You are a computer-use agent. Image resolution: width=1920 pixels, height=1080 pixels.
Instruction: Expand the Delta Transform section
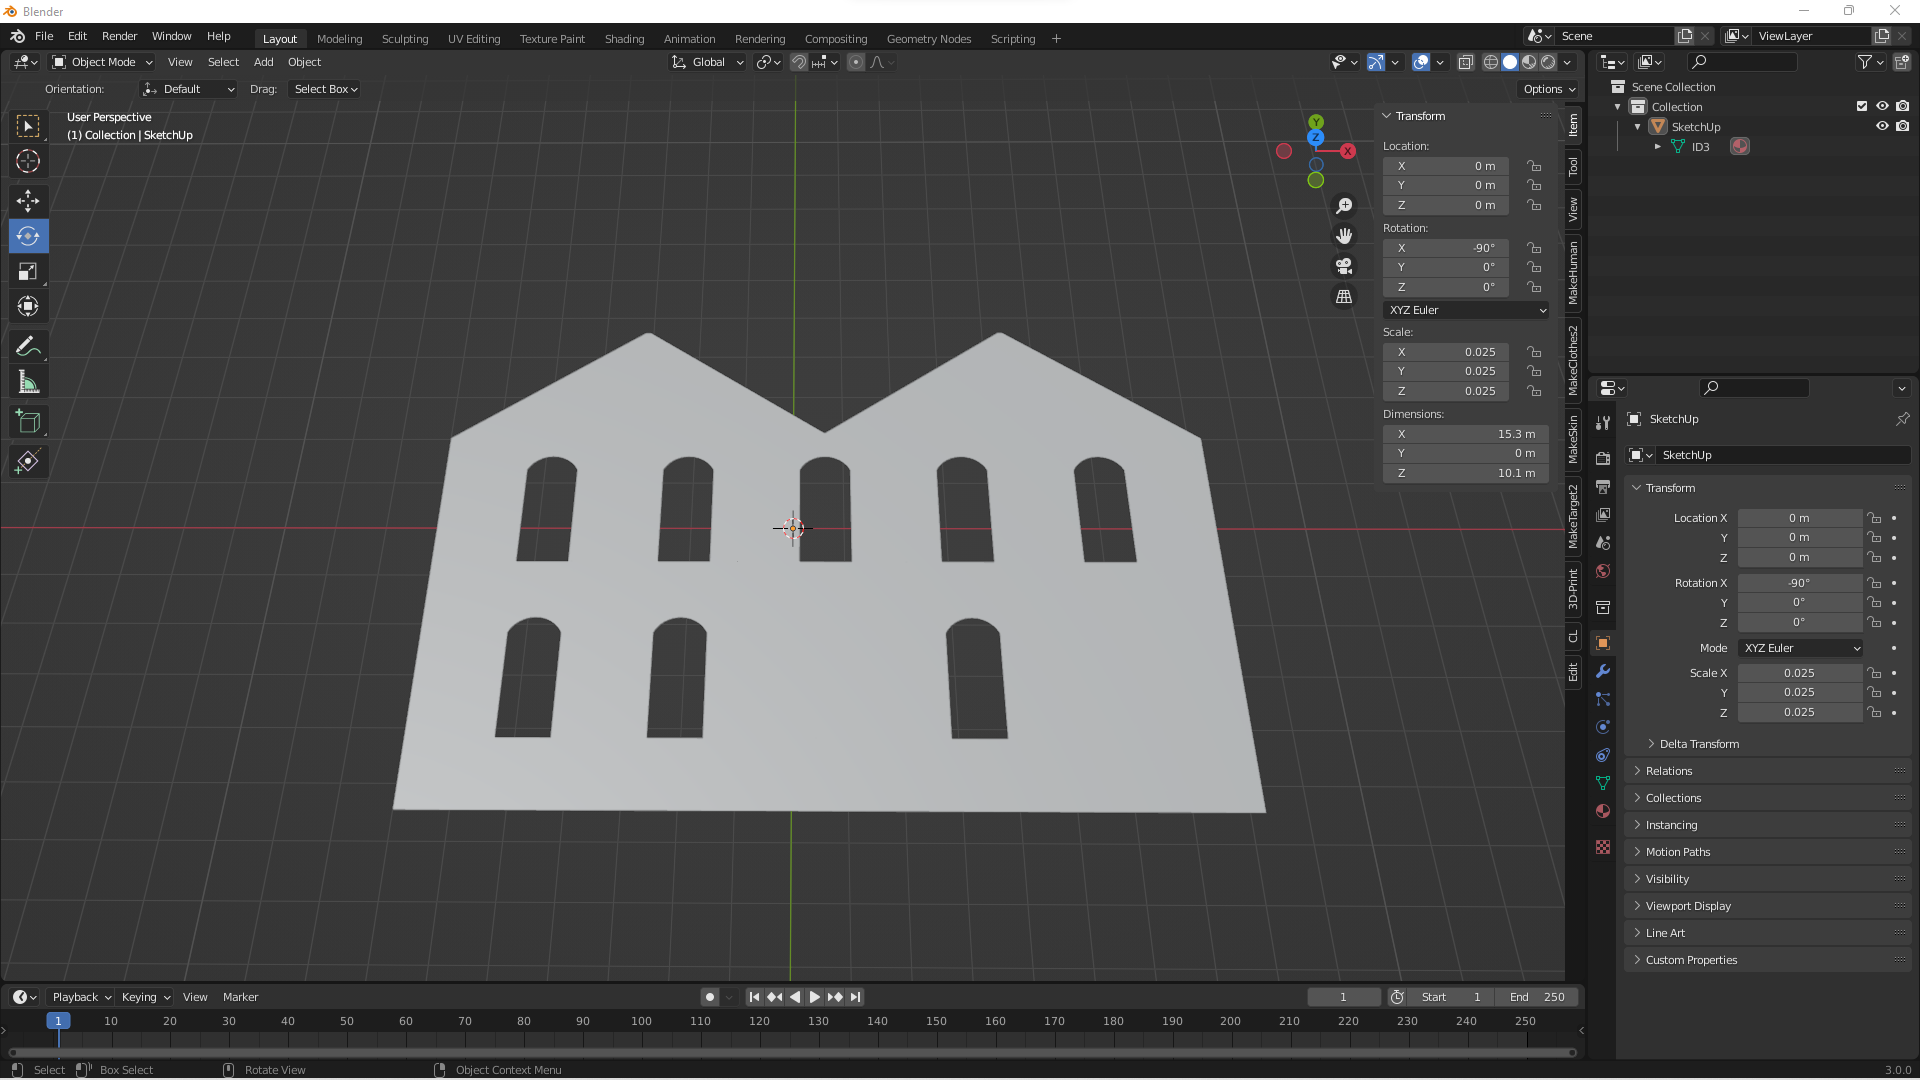pos(1698,744)
